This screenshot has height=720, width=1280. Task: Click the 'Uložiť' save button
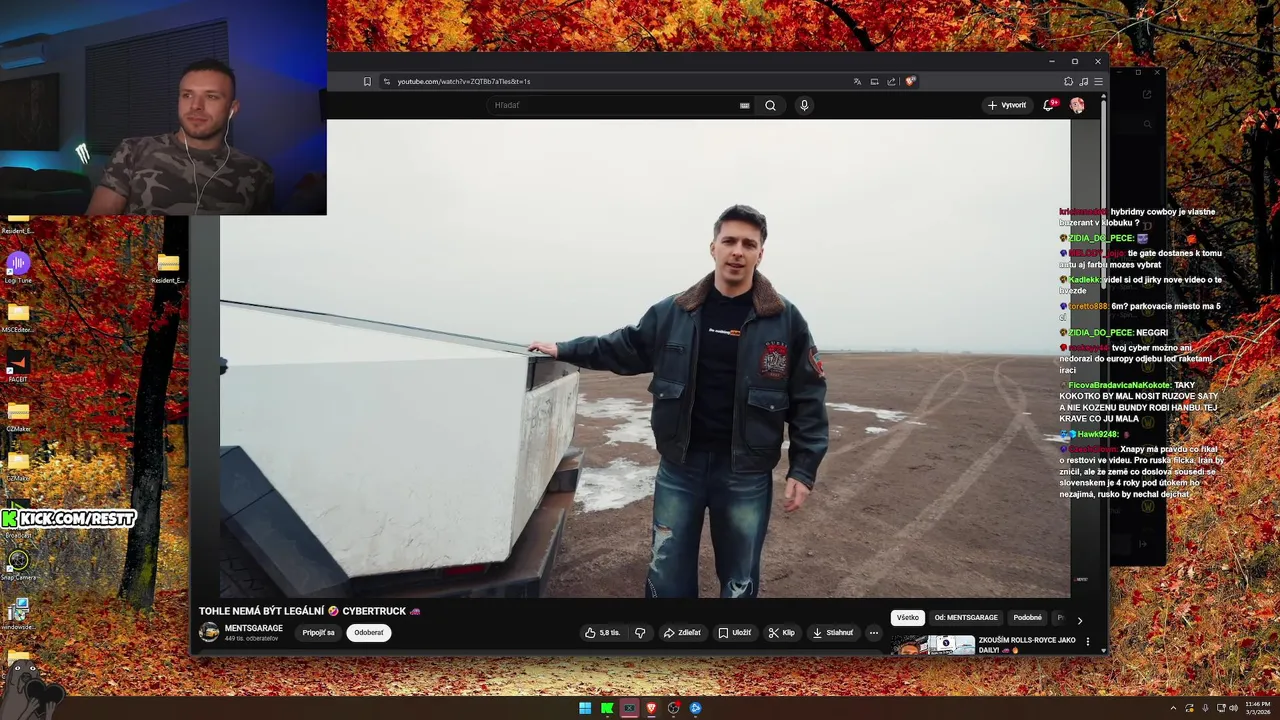point(735,632)
